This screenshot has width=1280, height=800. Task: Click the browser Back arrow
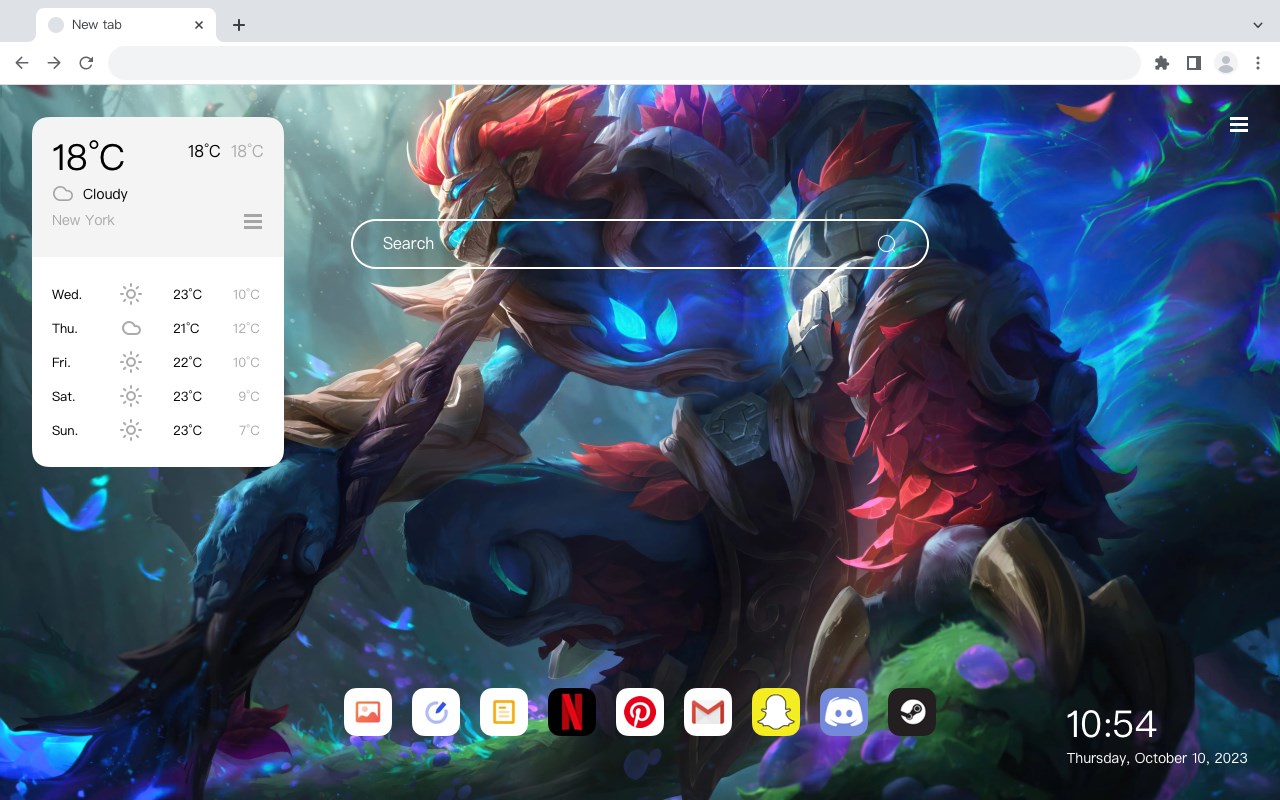[x=22, y=63]
